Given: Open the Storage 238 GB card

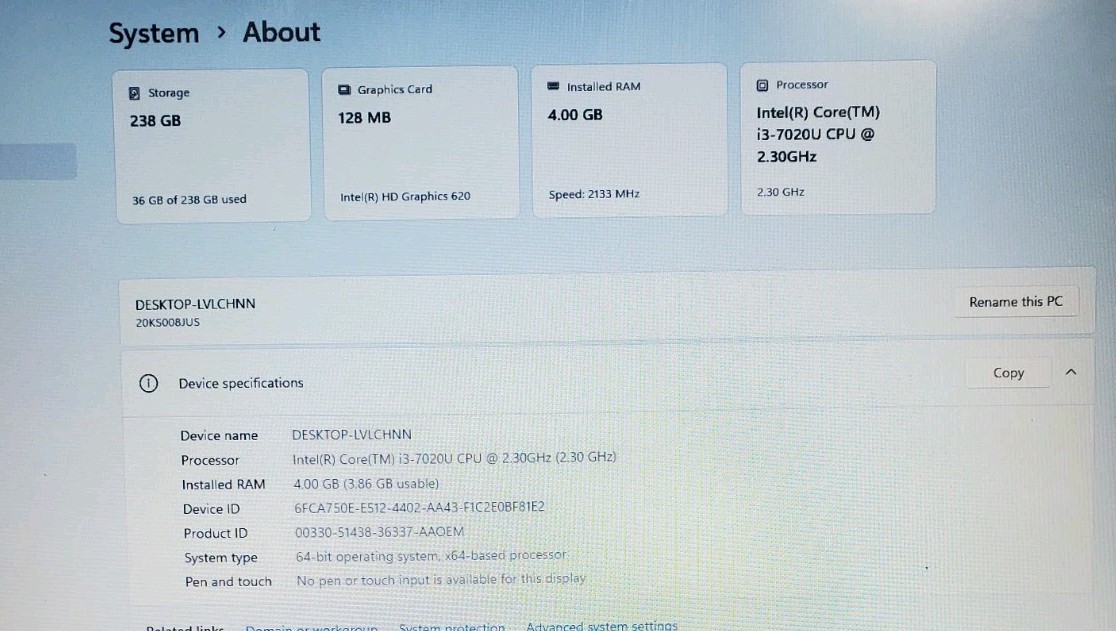Looking at the screenshot, I should 212,146.
